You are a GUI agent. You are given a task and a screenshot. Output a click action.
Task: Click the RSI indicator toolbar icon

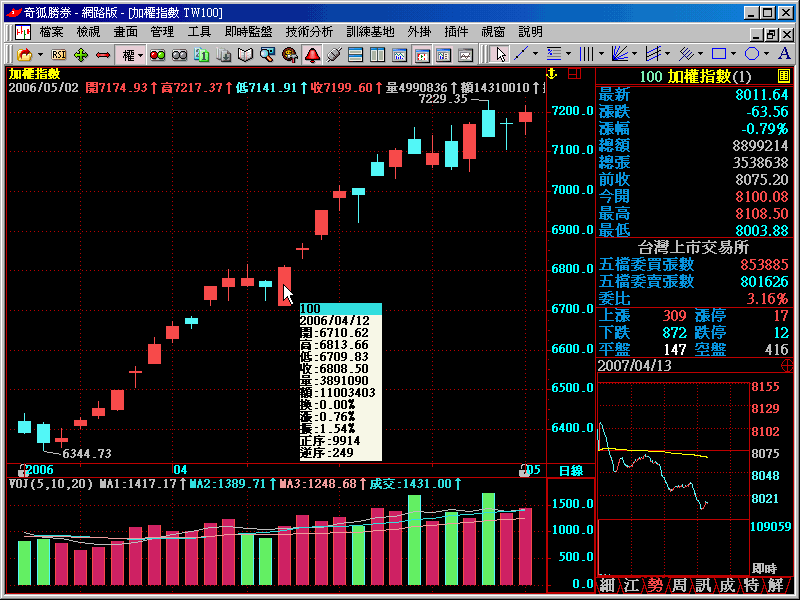(58, 55)
